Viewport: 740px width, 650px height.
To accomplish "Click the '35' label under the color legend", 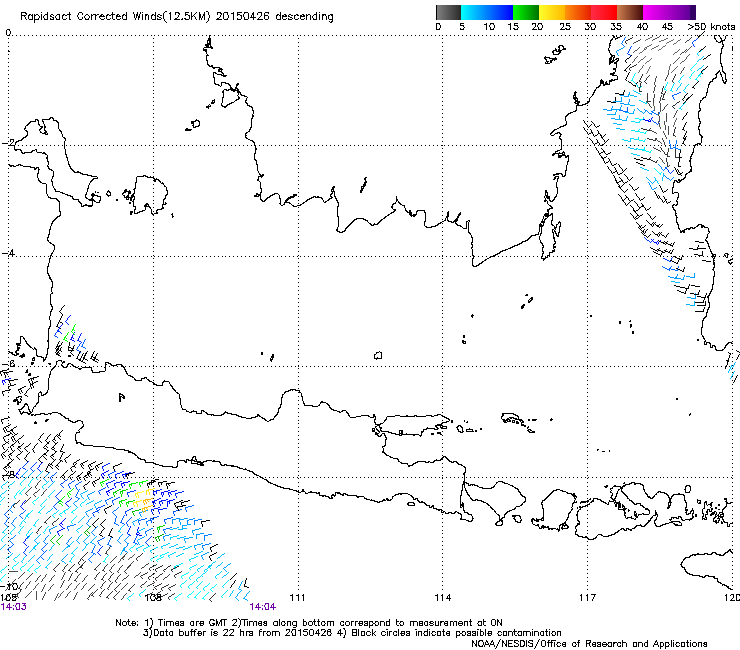I will [616, 26].
